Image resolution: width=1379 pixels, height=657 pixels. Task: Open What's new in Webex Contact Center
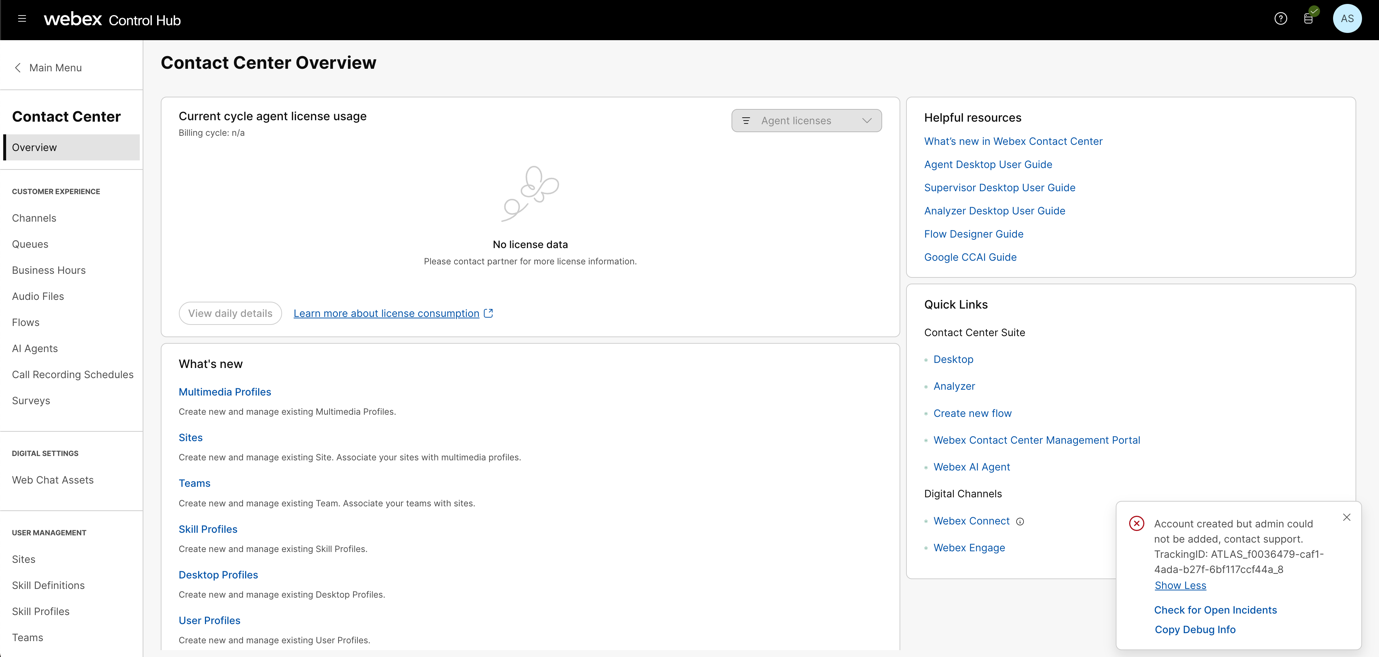1013,141
